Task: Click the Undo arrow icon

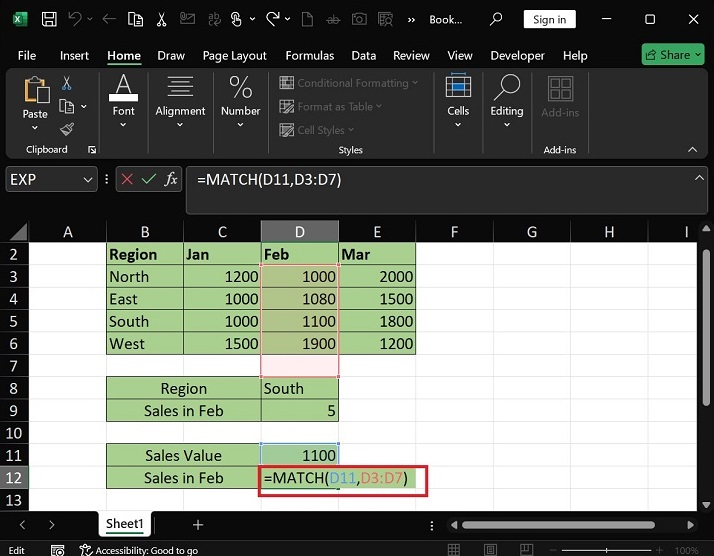Action: pos(75,19)
